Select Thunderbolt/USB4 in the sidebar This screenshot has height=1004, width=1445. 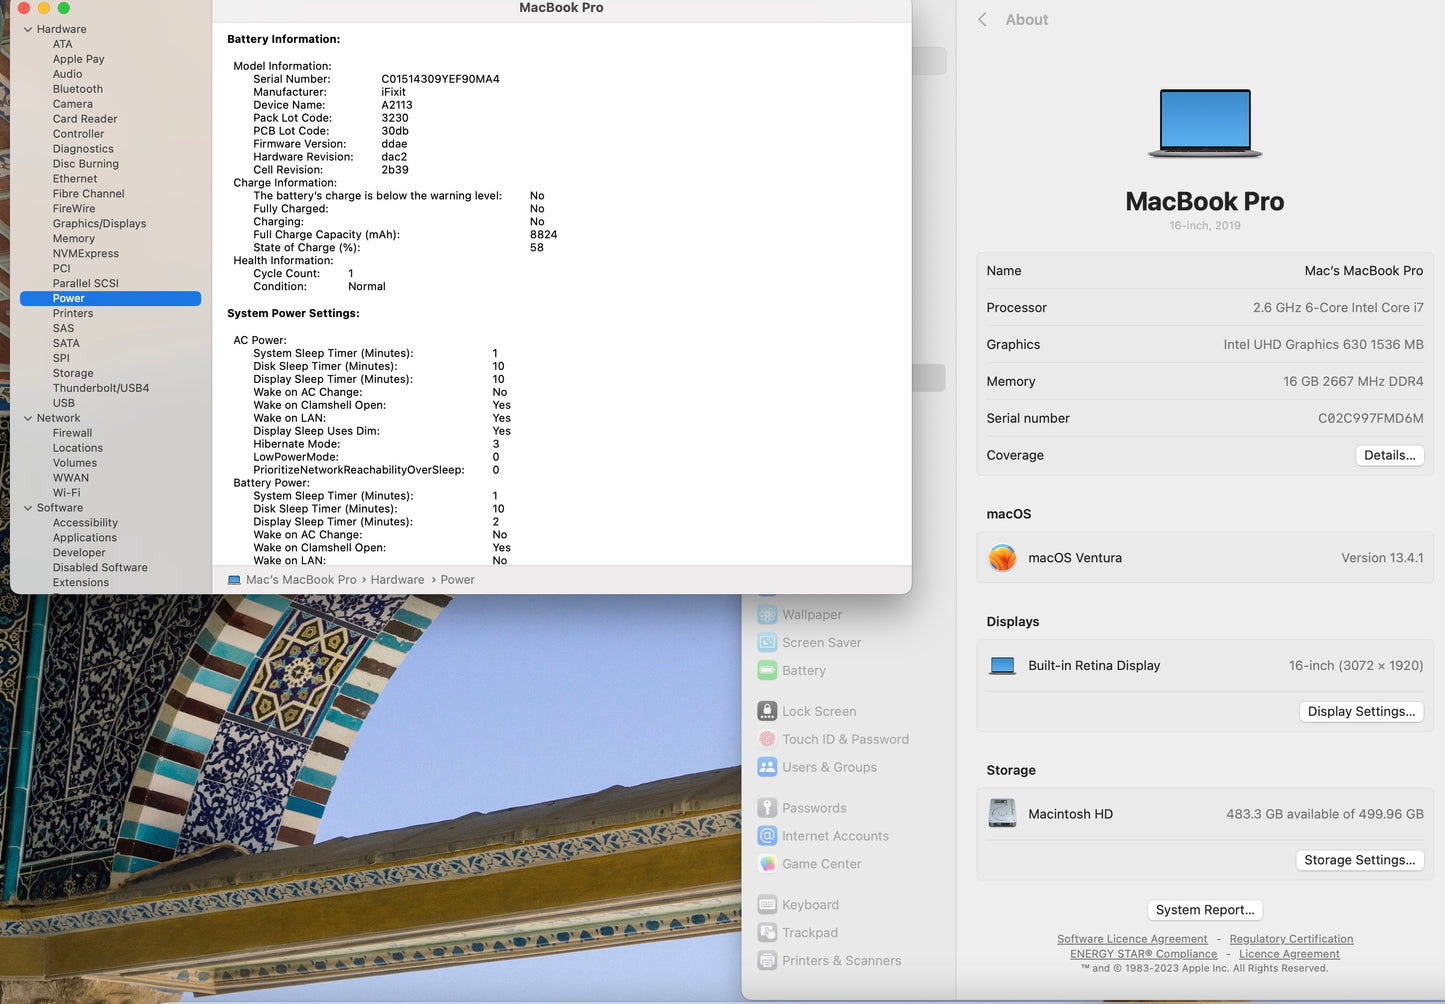tap(101, 388)
